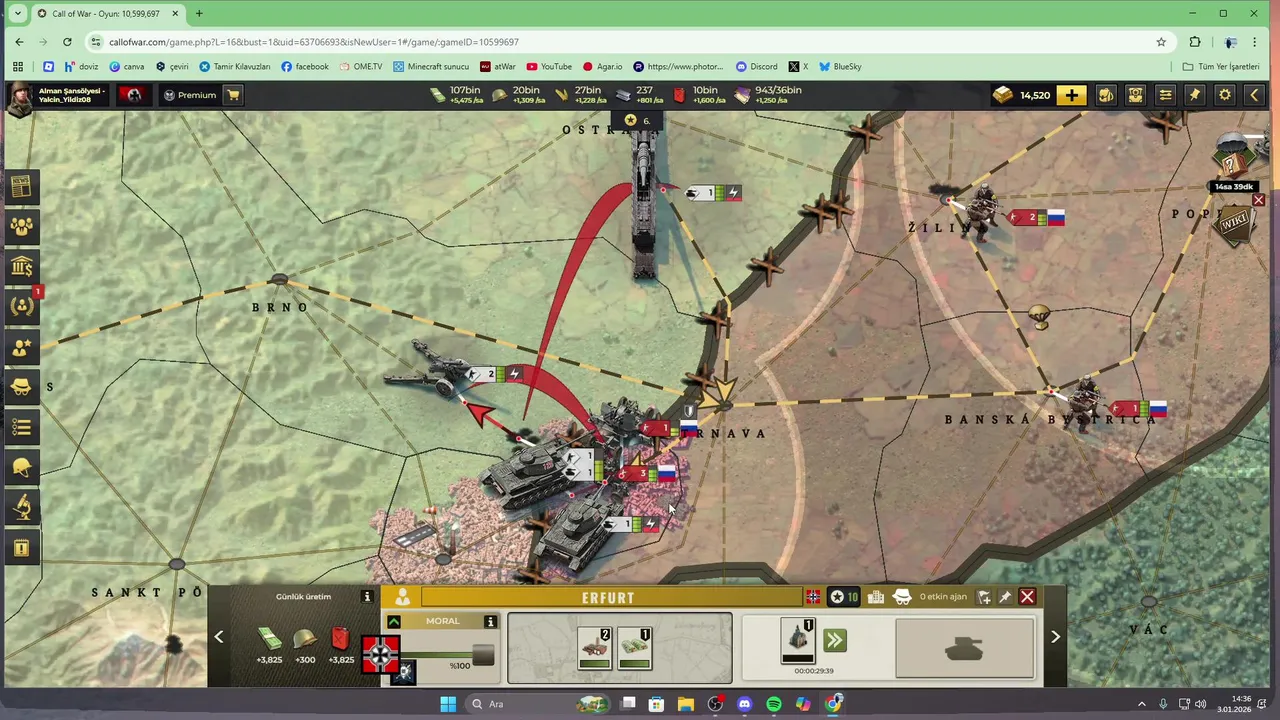
Task: Open the diplomacy people icon in left sidebar
Action: pos(21,226)
